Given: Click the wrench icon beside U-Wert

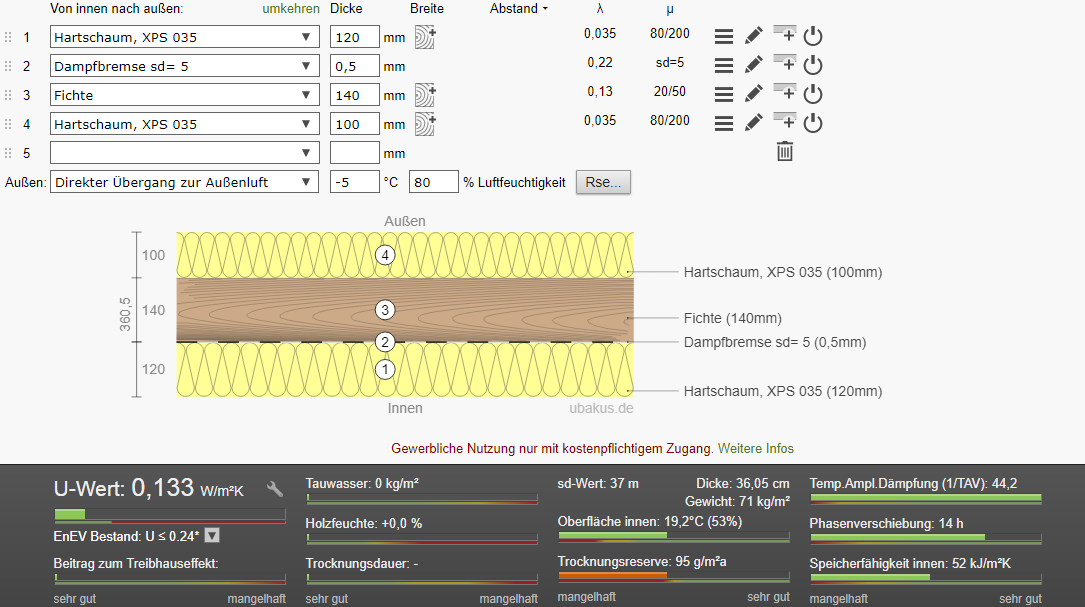Looking at the screenshot, I should (x=275, y=489).
